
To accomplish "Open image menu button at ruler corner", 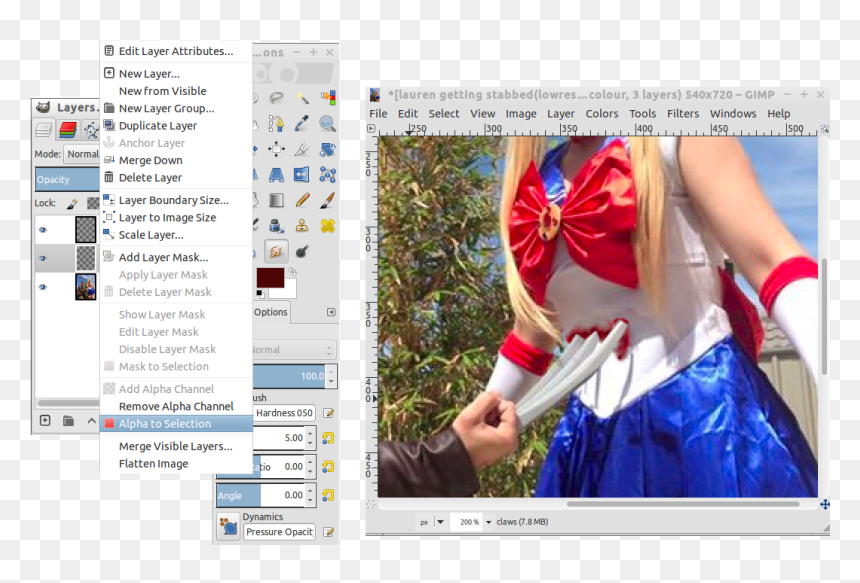I will [x=371, y=129].
